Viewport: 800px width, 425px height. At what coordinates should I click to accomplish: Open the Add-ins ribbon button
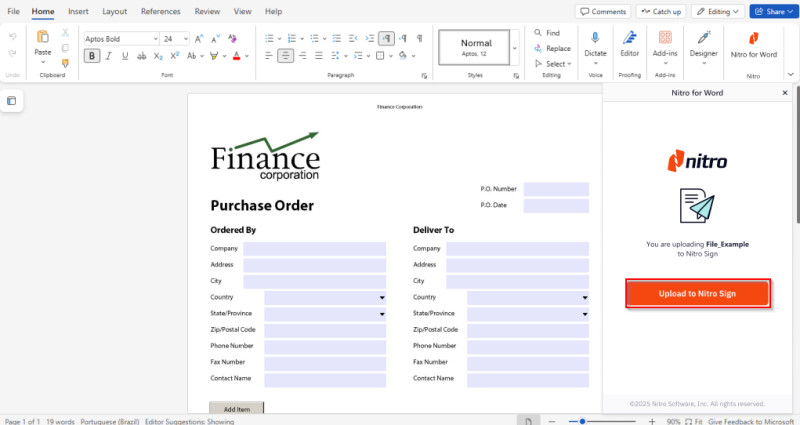(x=665, y=44)
